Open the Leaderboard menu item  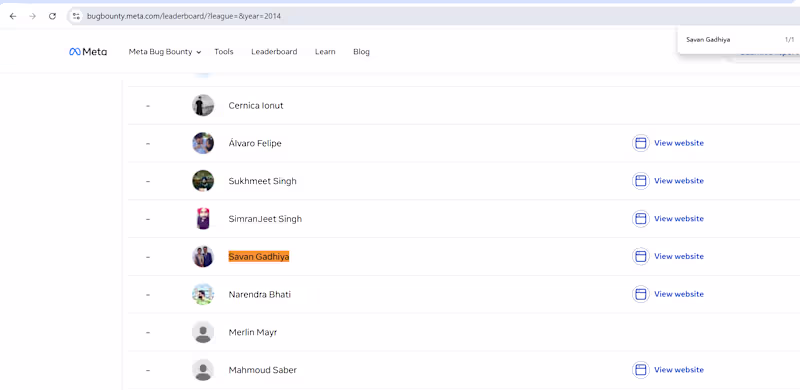[x=274, y=52]
